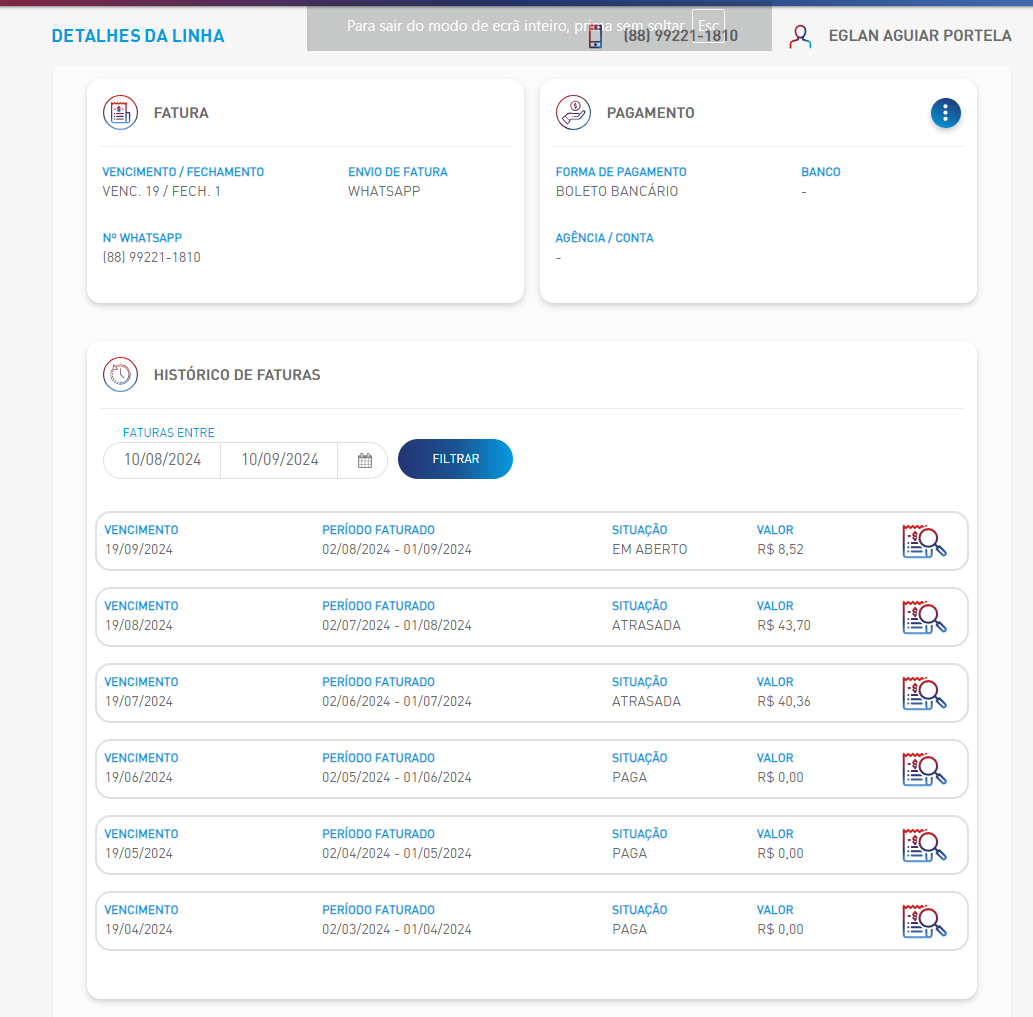The image size is (1033, 1017).
Task: Open payment options three-dot menu
Action: [945, 113]
